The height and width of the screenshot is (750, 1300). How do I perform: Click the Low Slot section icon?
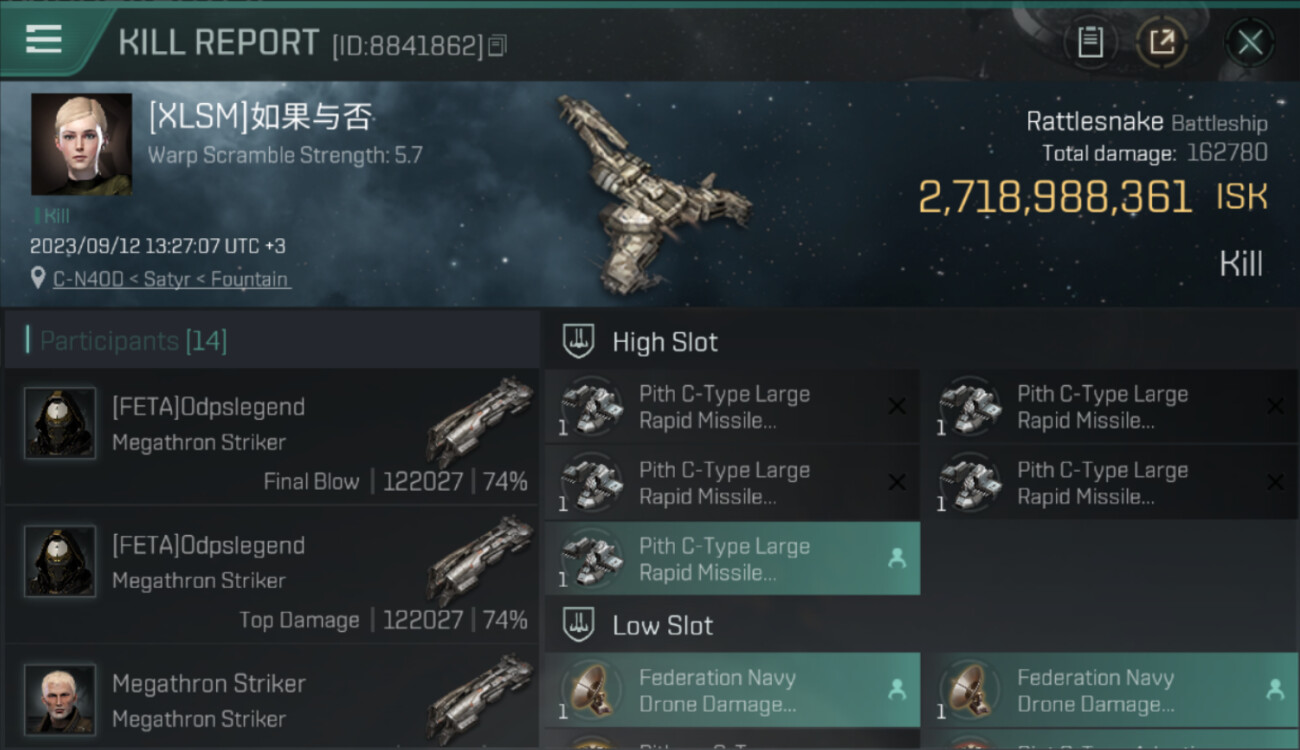click(578, 625)
